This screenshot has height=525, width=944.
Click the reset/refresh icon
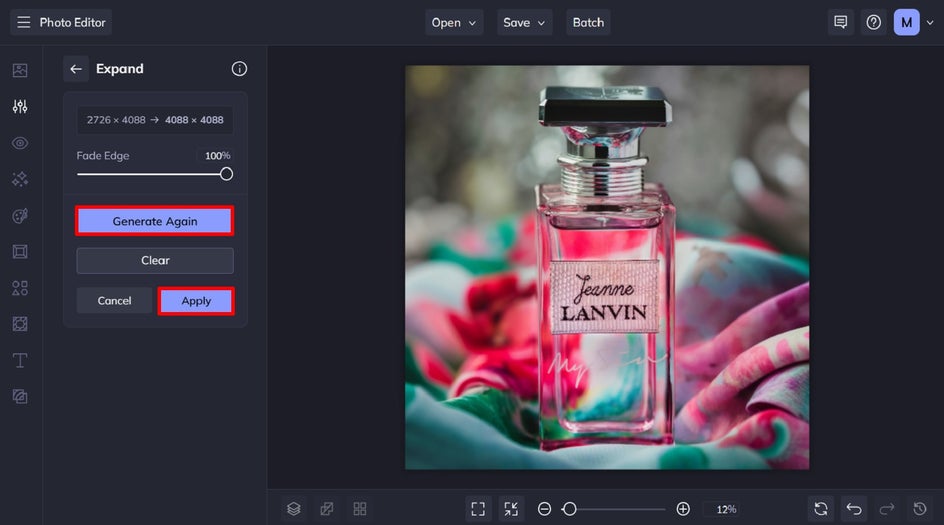click(x=821, y=509)
